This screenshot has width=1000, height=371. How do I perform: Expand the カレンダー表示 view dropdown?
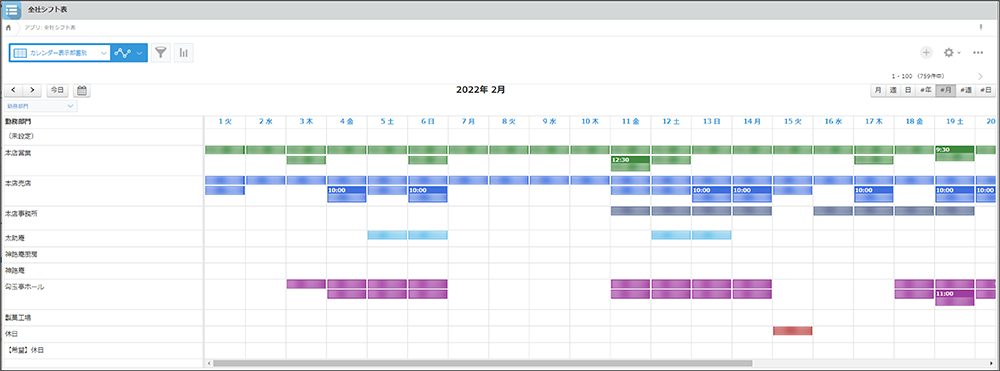(x=59, y=53)
